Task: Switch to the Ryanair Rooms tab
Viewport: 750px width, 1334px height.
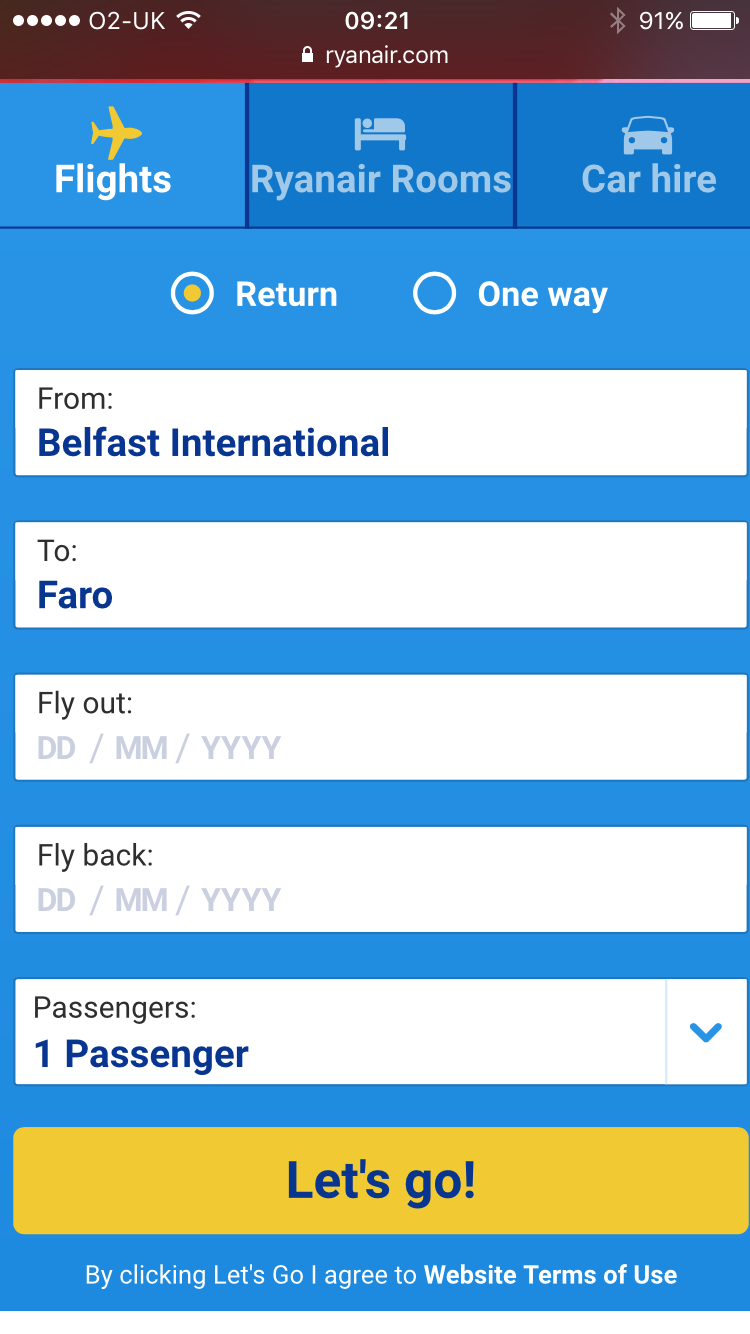Action: [381, 155]
